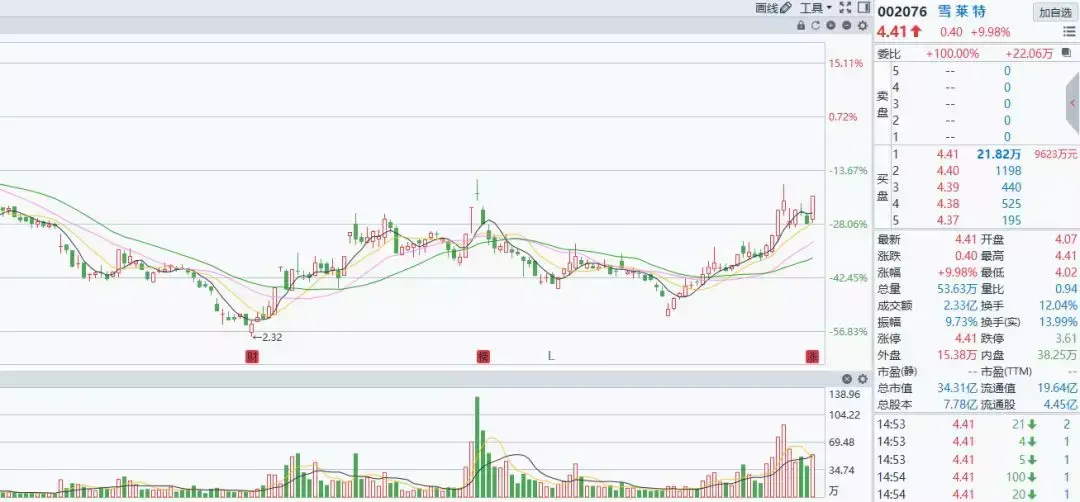Screen dimensions: 1080x502
Task: Click the current price 4.41 with red arrow
Action: [x=899, y=31]
